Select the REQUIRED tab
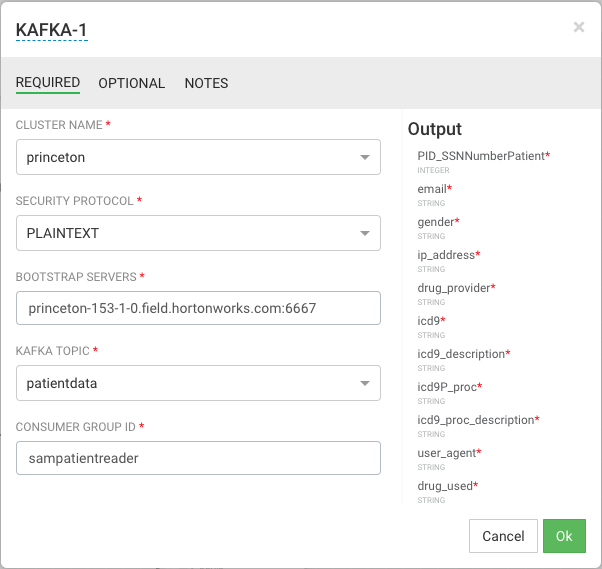Screen dimensions: 602x569 [48, 83]
